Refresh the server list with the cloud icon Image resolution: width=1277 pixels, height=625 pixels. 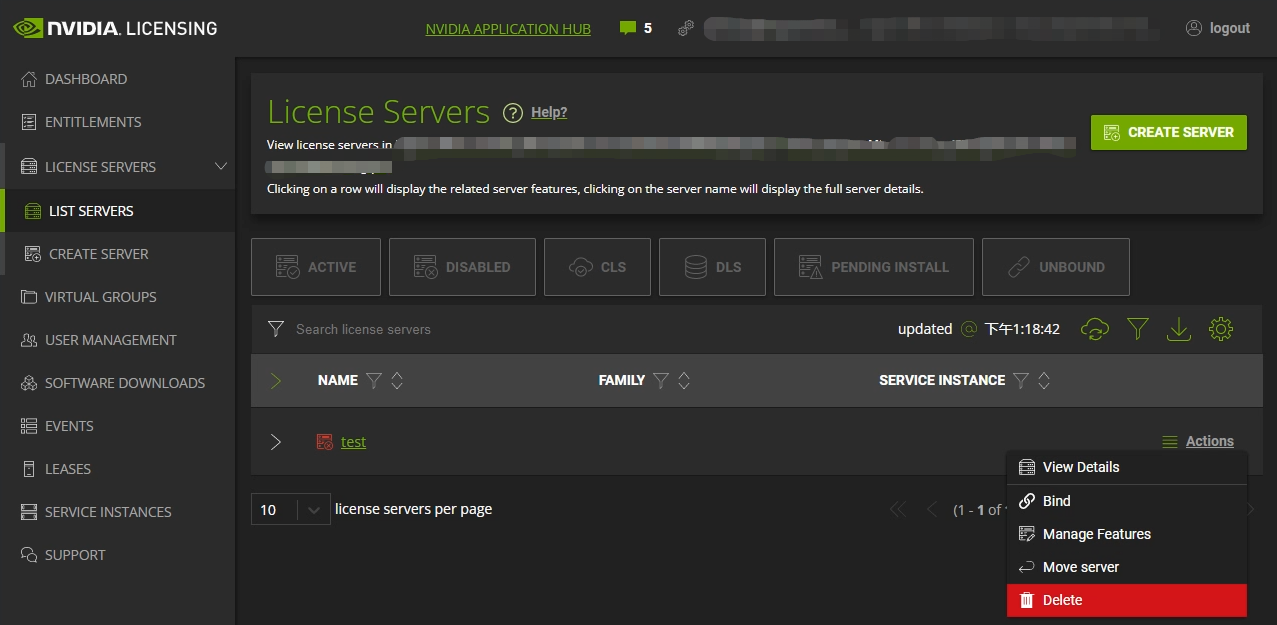point(1095,329)
